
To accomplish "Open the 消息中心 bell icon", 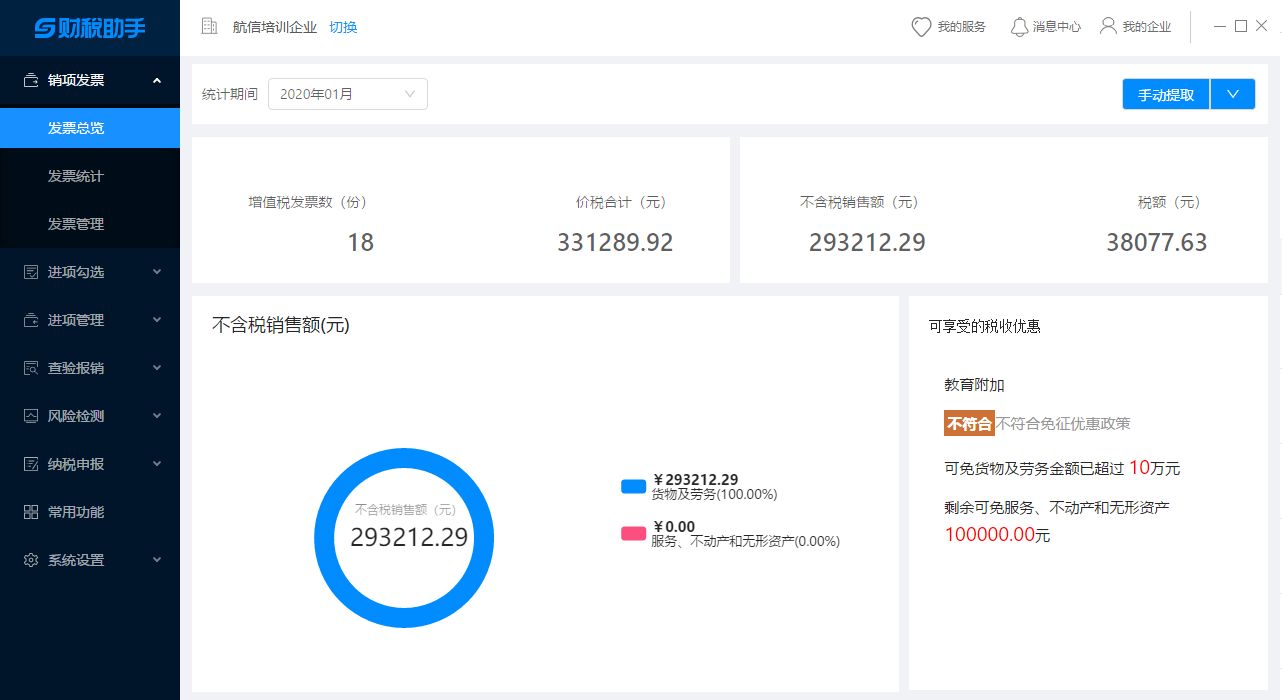I will click(1019, 27).
